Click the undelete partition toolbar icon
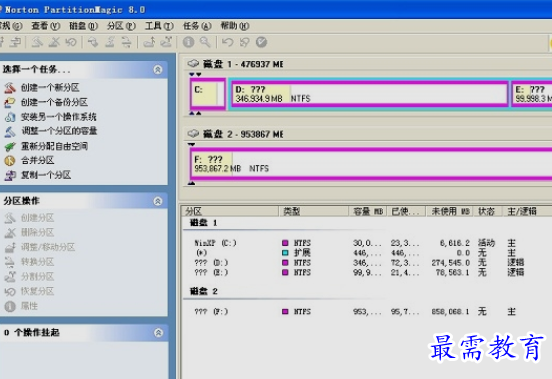The image size is (552, 379). click(x=71, y=42)
